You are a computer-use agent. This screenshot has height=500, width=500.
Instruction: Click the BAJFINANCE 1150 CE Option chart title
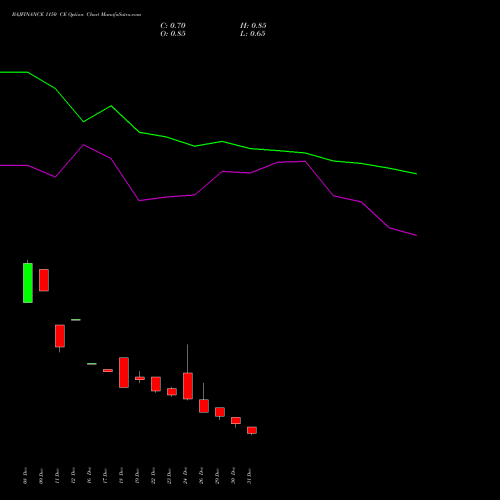coord(76,15)
